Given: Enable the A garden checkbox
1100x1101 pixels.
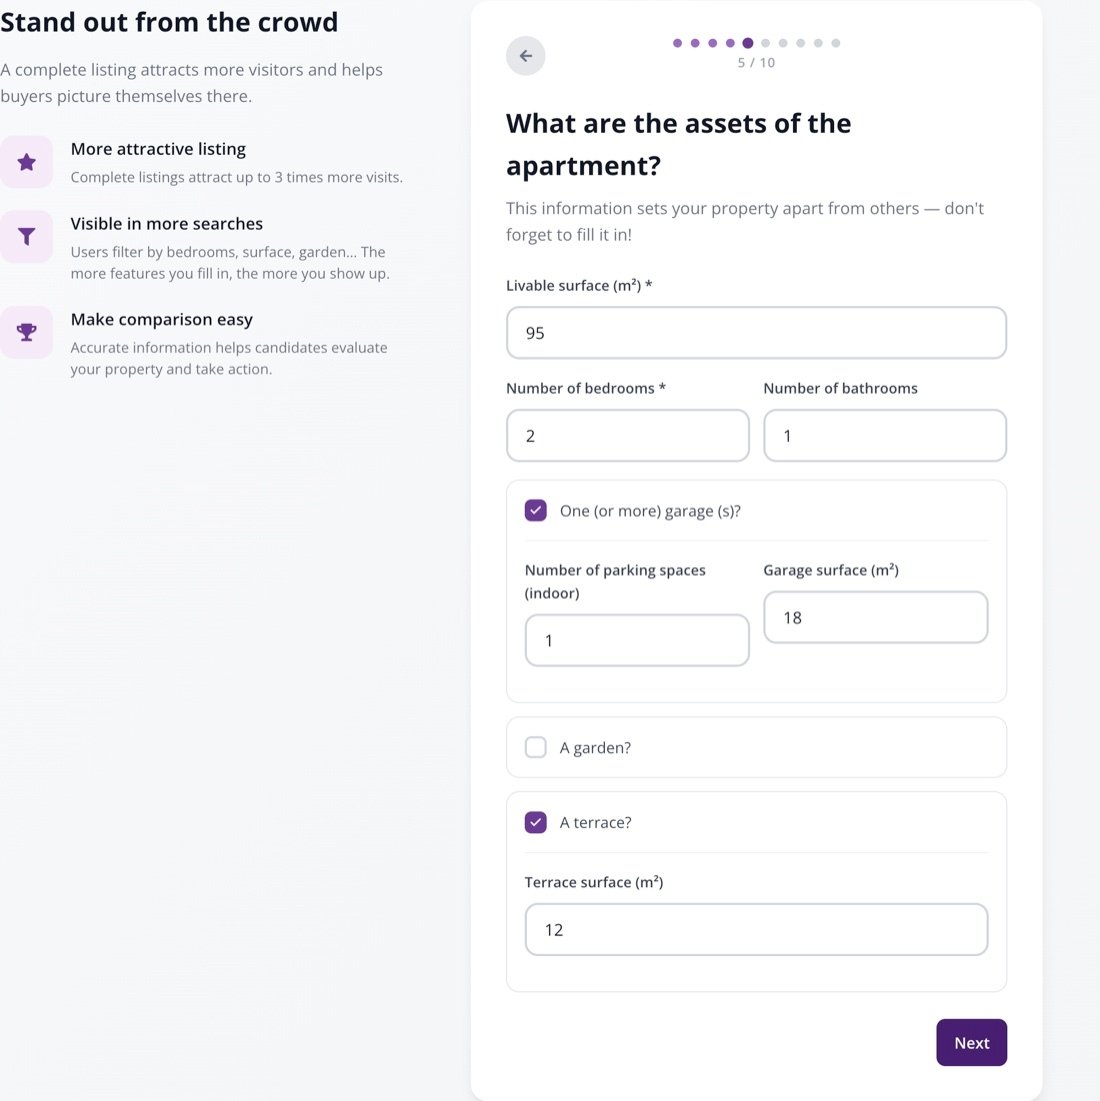Looking at the screenshot, I should (x=536, y=747).
